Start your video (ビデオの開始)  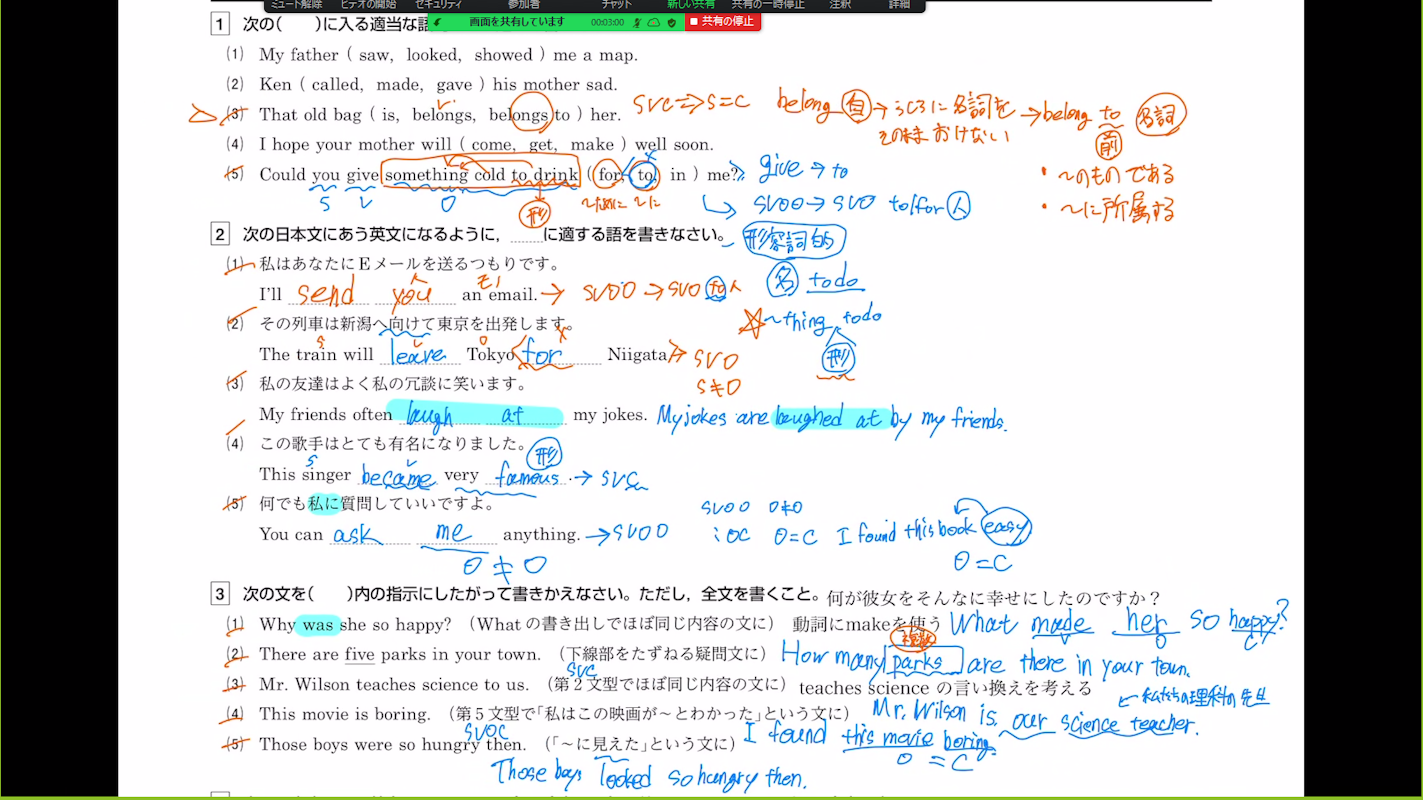tap(370, 4)
